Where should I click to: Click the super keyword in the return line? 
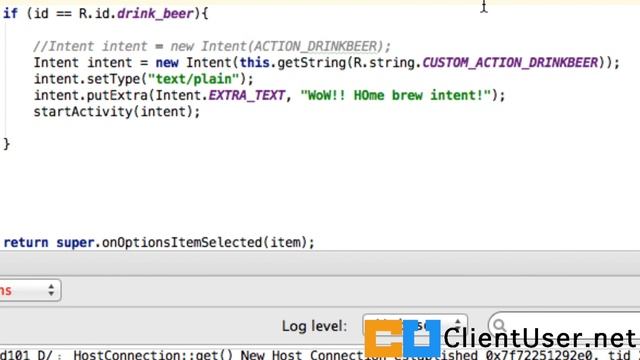point(75,242)
